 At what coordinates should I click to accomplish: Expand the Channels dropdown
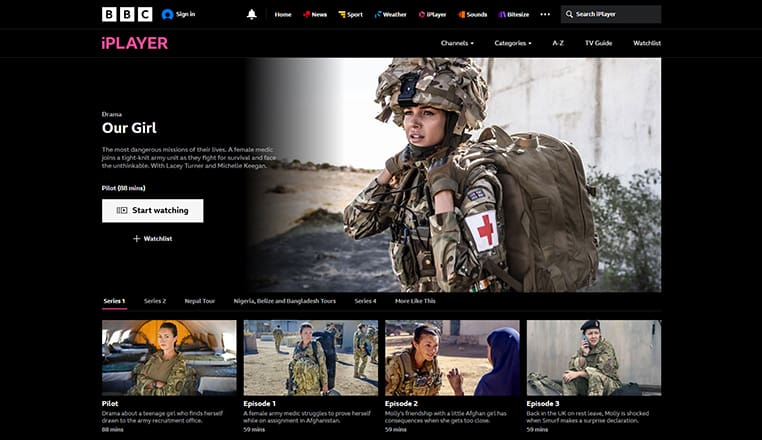[457, 43]
